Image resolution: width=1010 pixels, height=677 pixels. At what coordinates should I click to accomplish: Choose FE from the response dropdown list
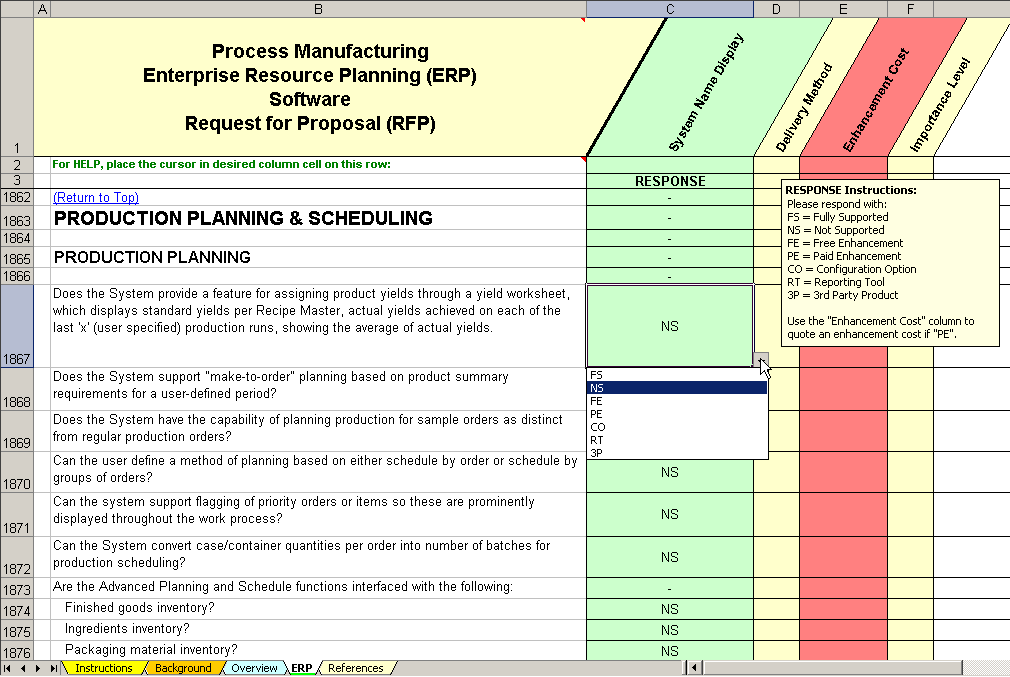tap(677, 401)
